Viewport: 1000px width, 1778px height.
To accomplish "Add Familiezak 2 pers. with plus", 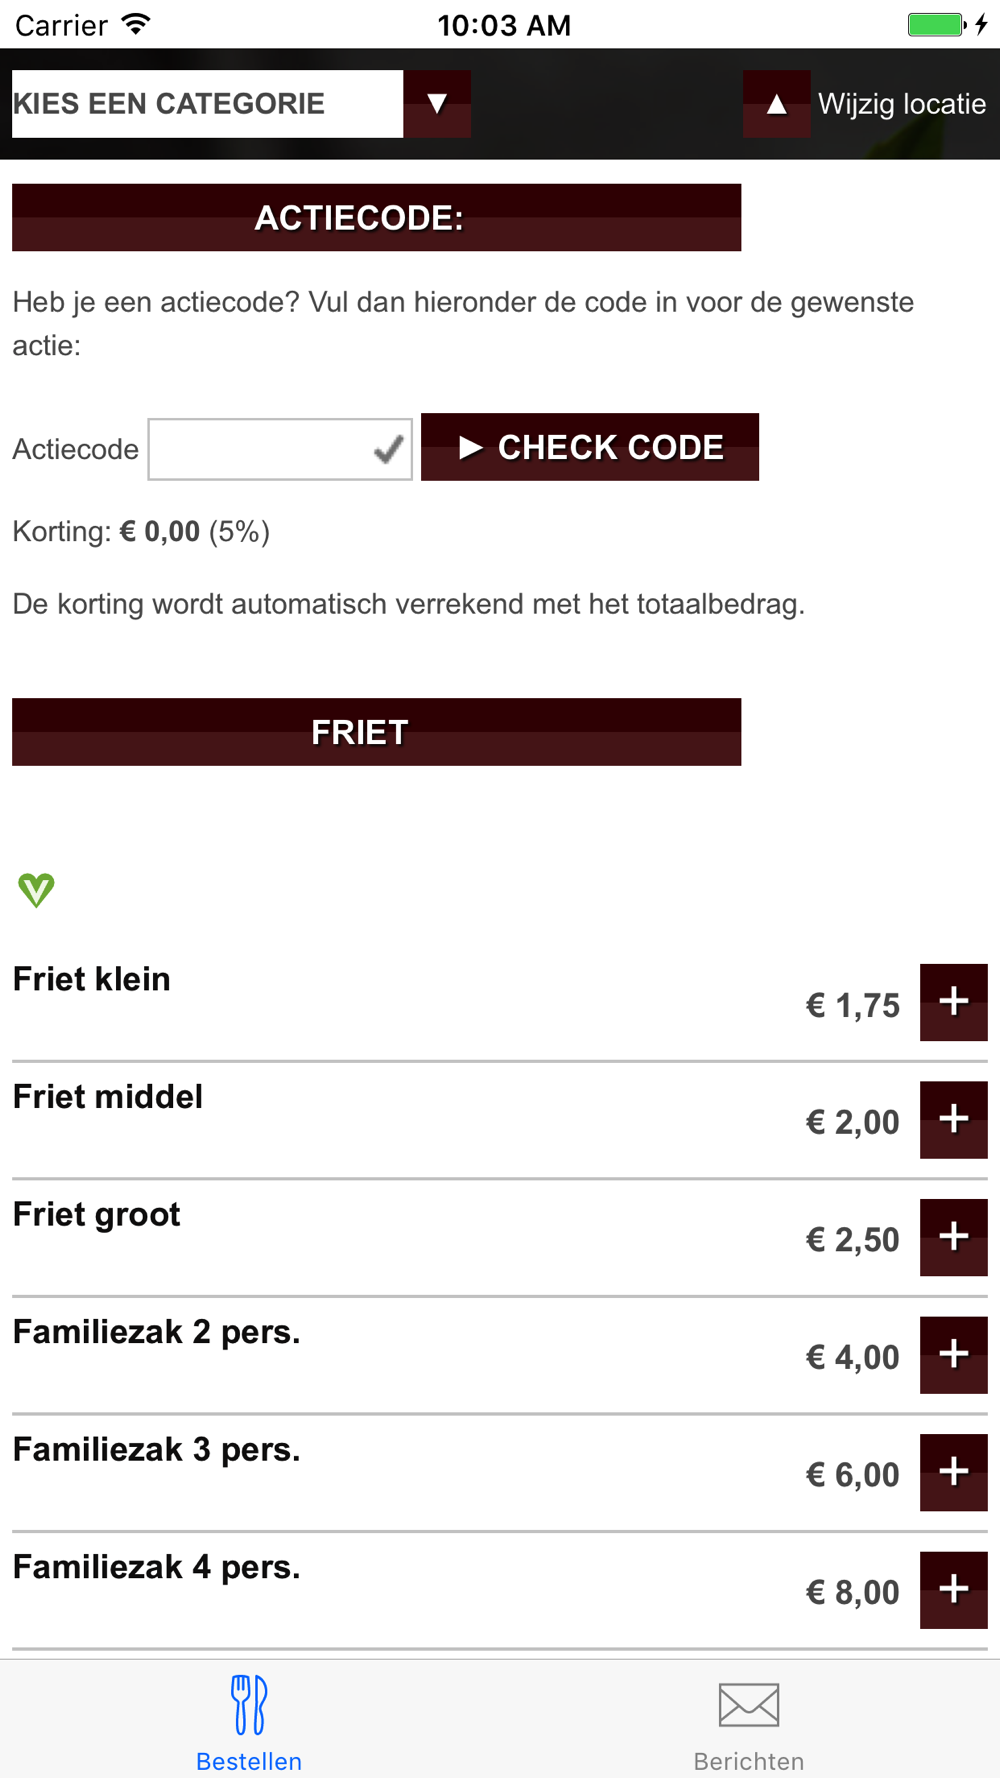I will pyautogui.click(x=954, y=1355).
